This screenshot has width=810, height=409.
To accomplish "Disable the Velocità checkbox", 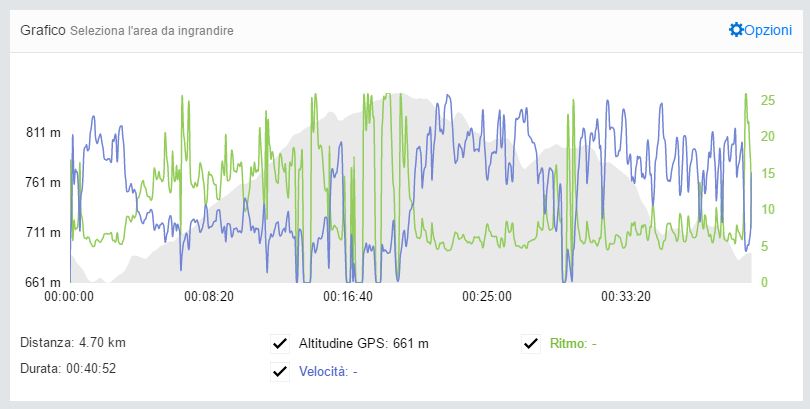I will [x=280, y=372].
